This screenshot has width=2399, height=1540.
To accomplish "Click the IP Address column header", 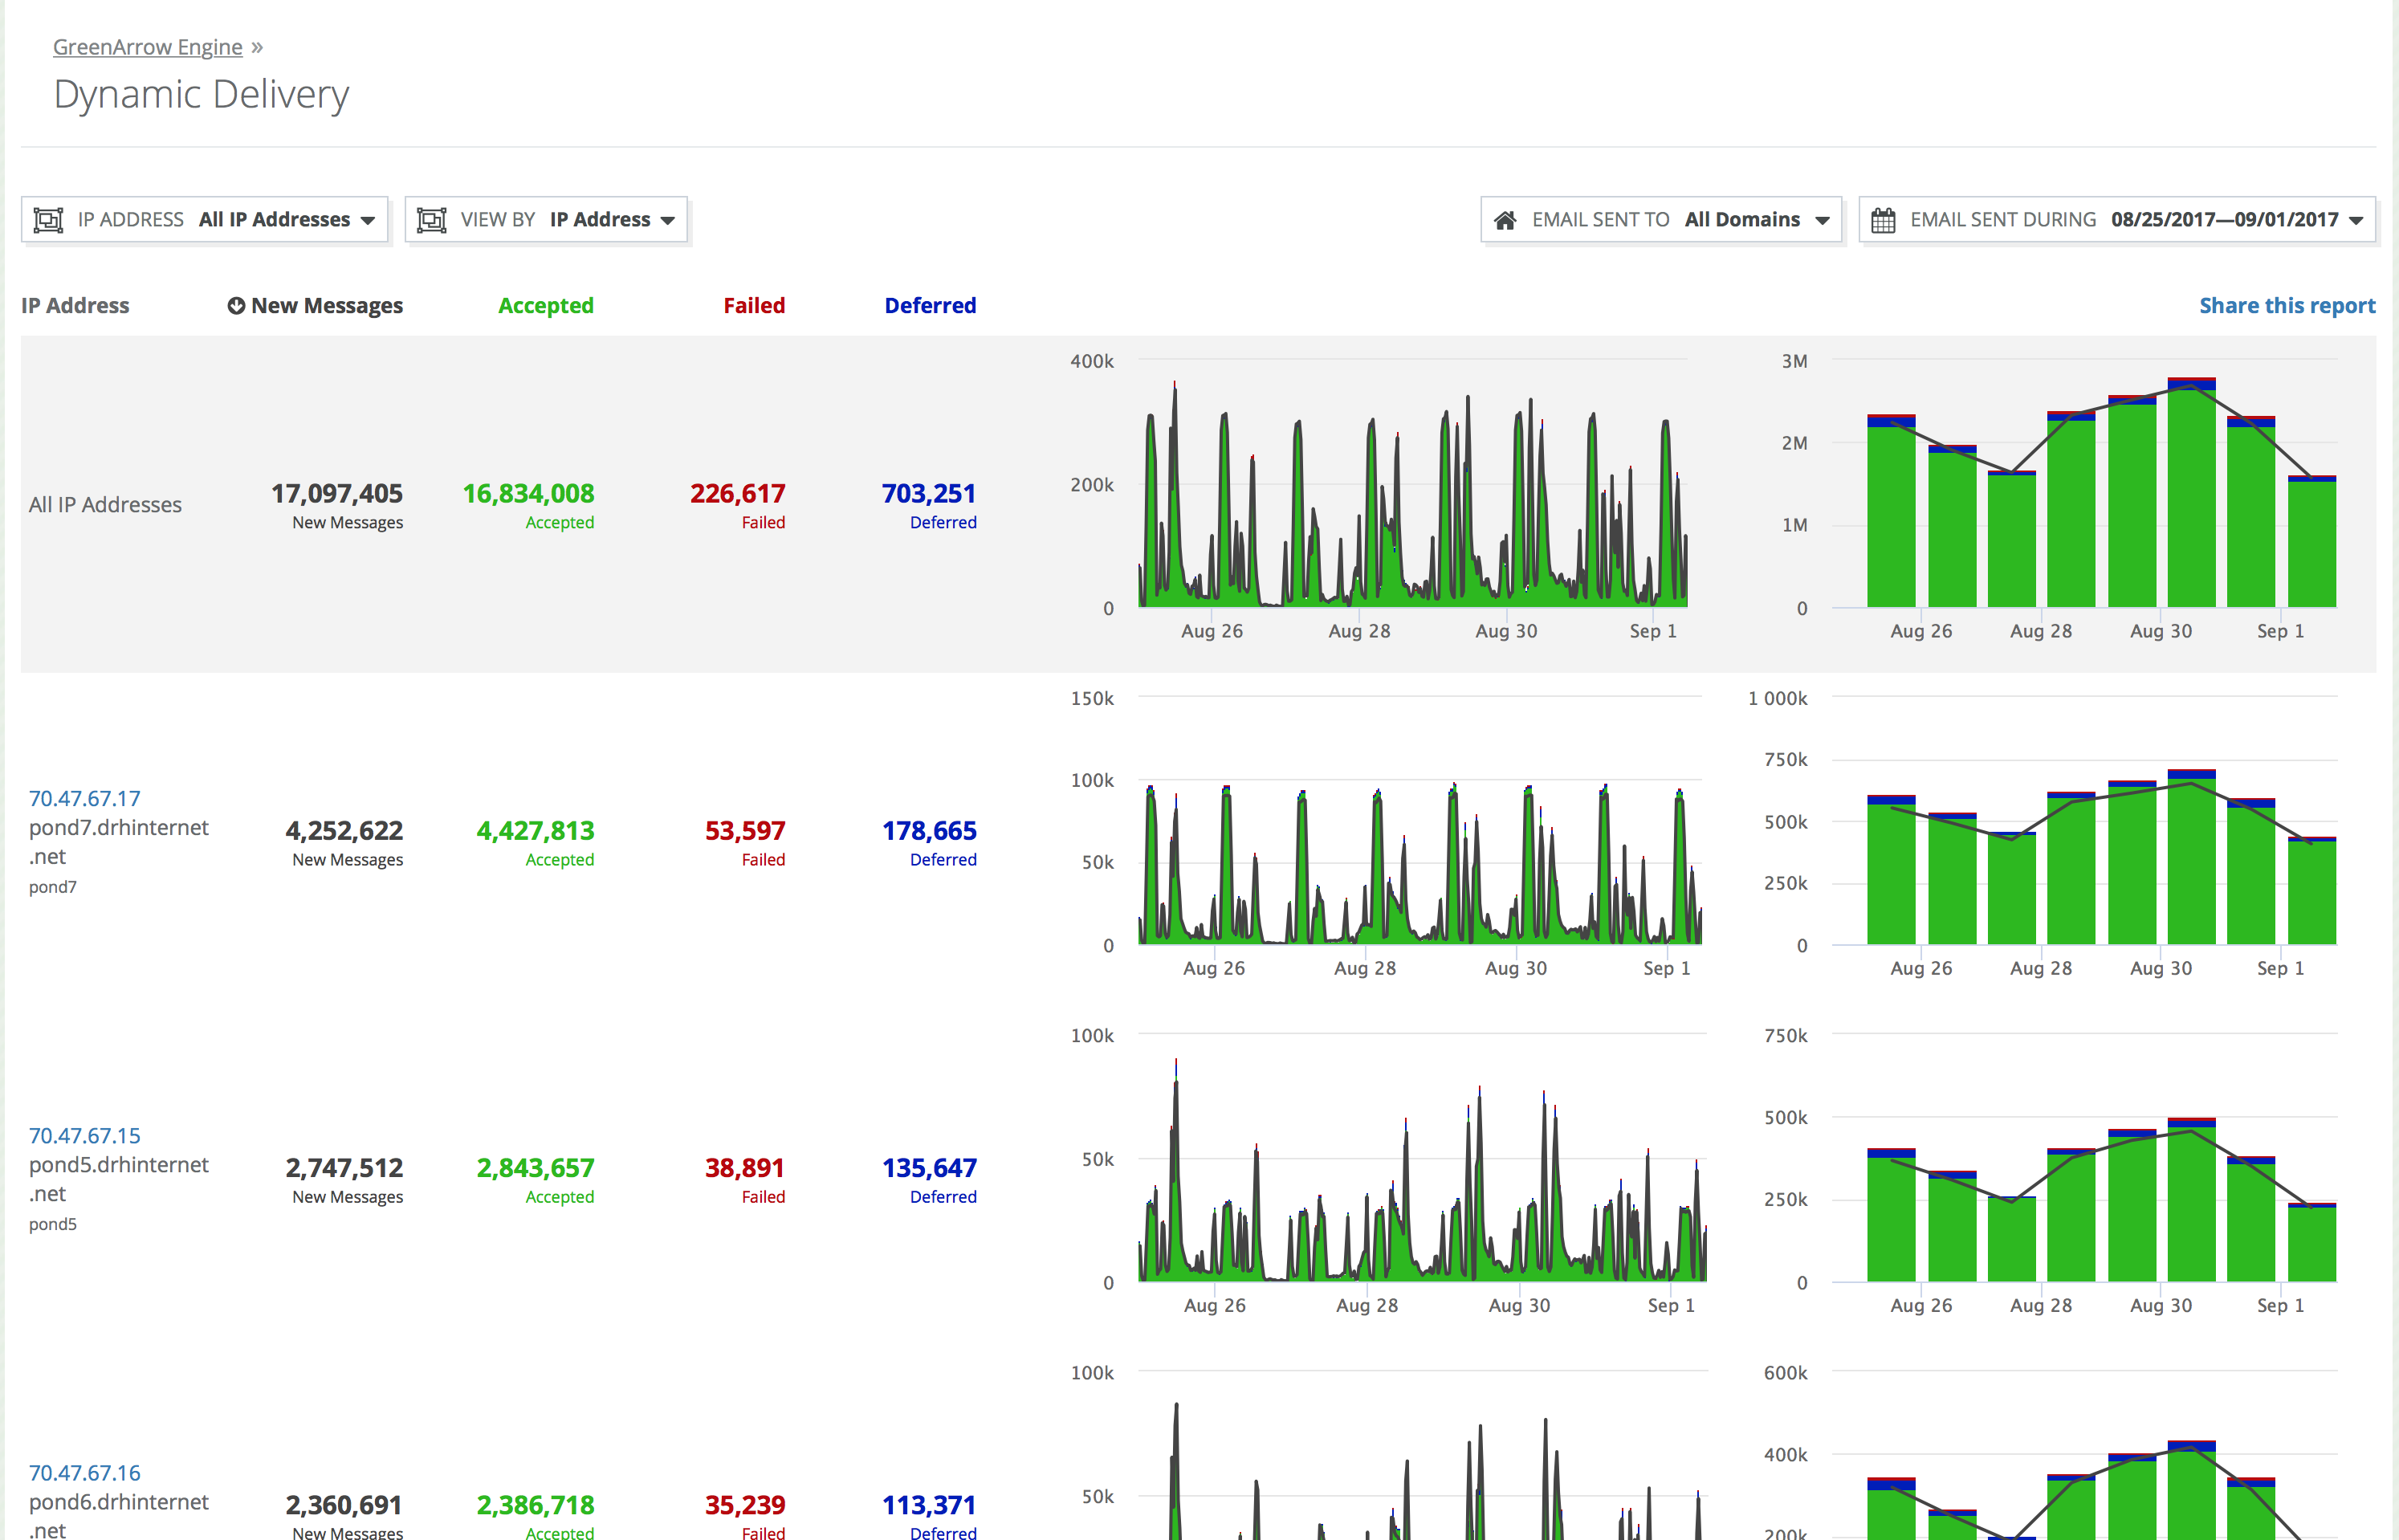I will pyautogui.click(x=75, y=306).
